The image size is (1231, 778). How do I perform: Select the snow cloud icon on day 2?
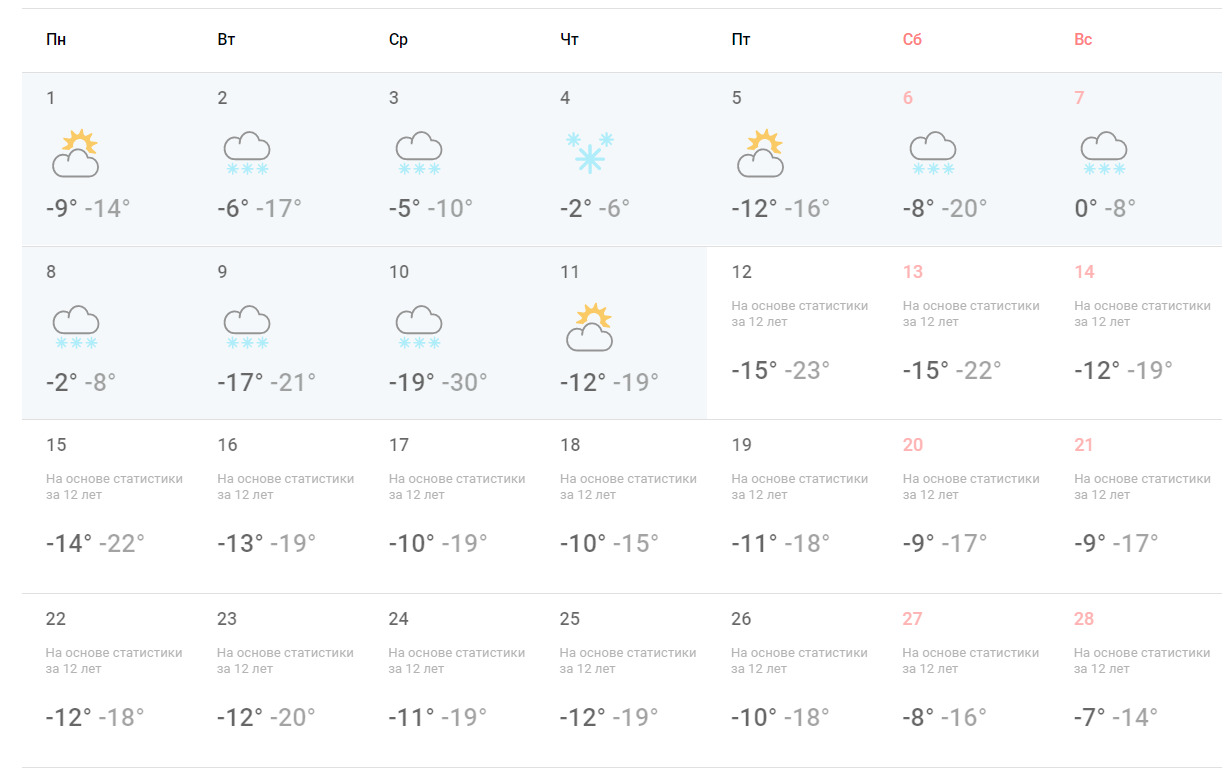246,153
